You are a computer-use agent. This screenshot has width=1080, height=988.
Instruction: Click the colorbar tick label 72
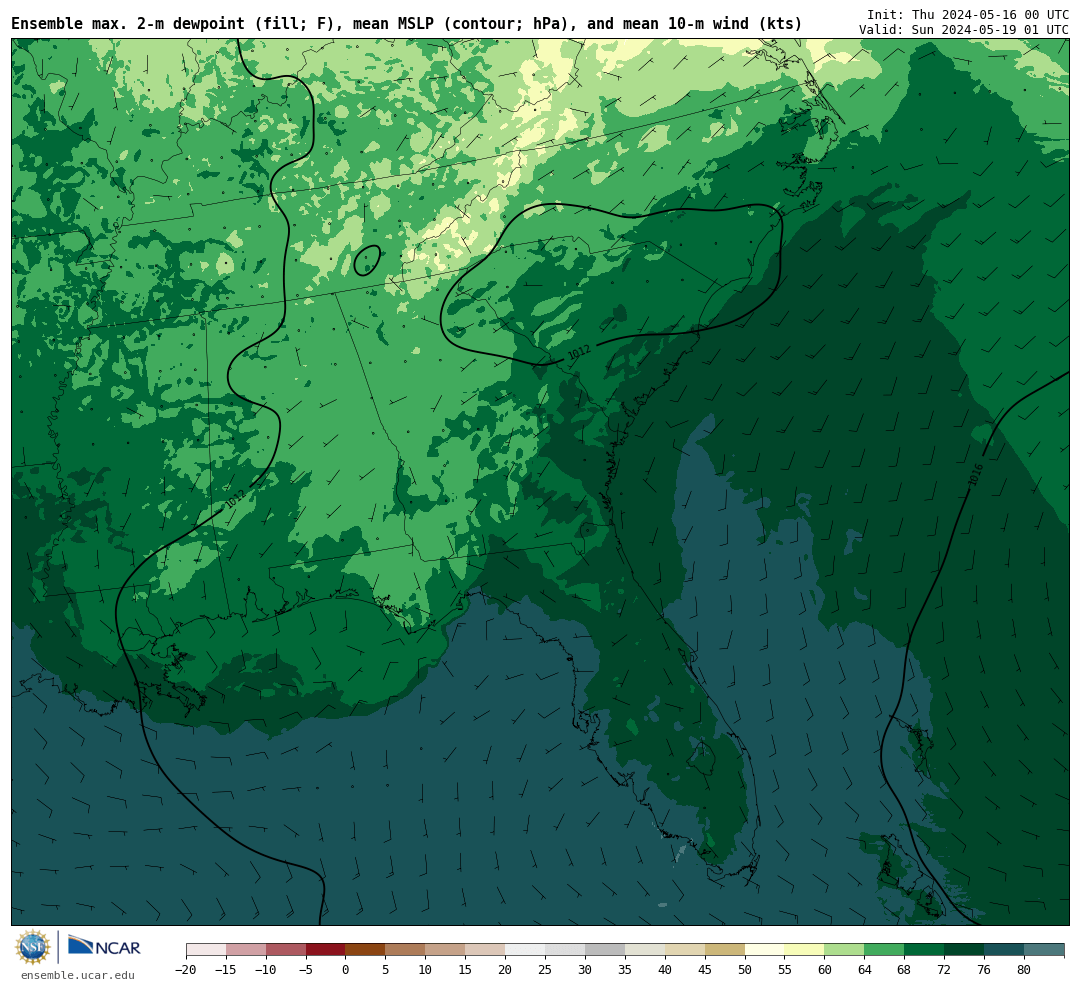click(945, 969)
